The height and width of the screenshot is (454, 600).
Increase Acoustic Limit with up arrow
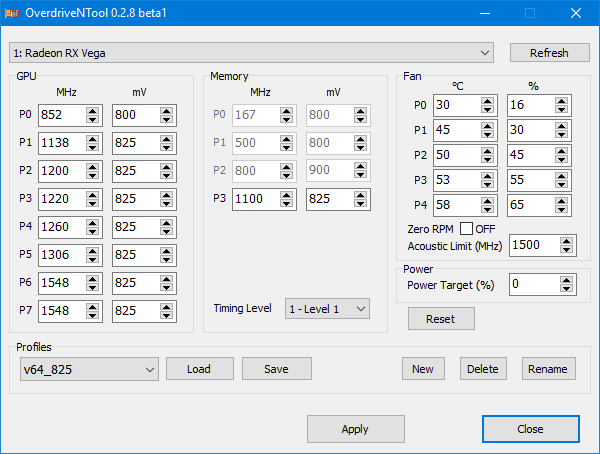(x=566, y=242)
